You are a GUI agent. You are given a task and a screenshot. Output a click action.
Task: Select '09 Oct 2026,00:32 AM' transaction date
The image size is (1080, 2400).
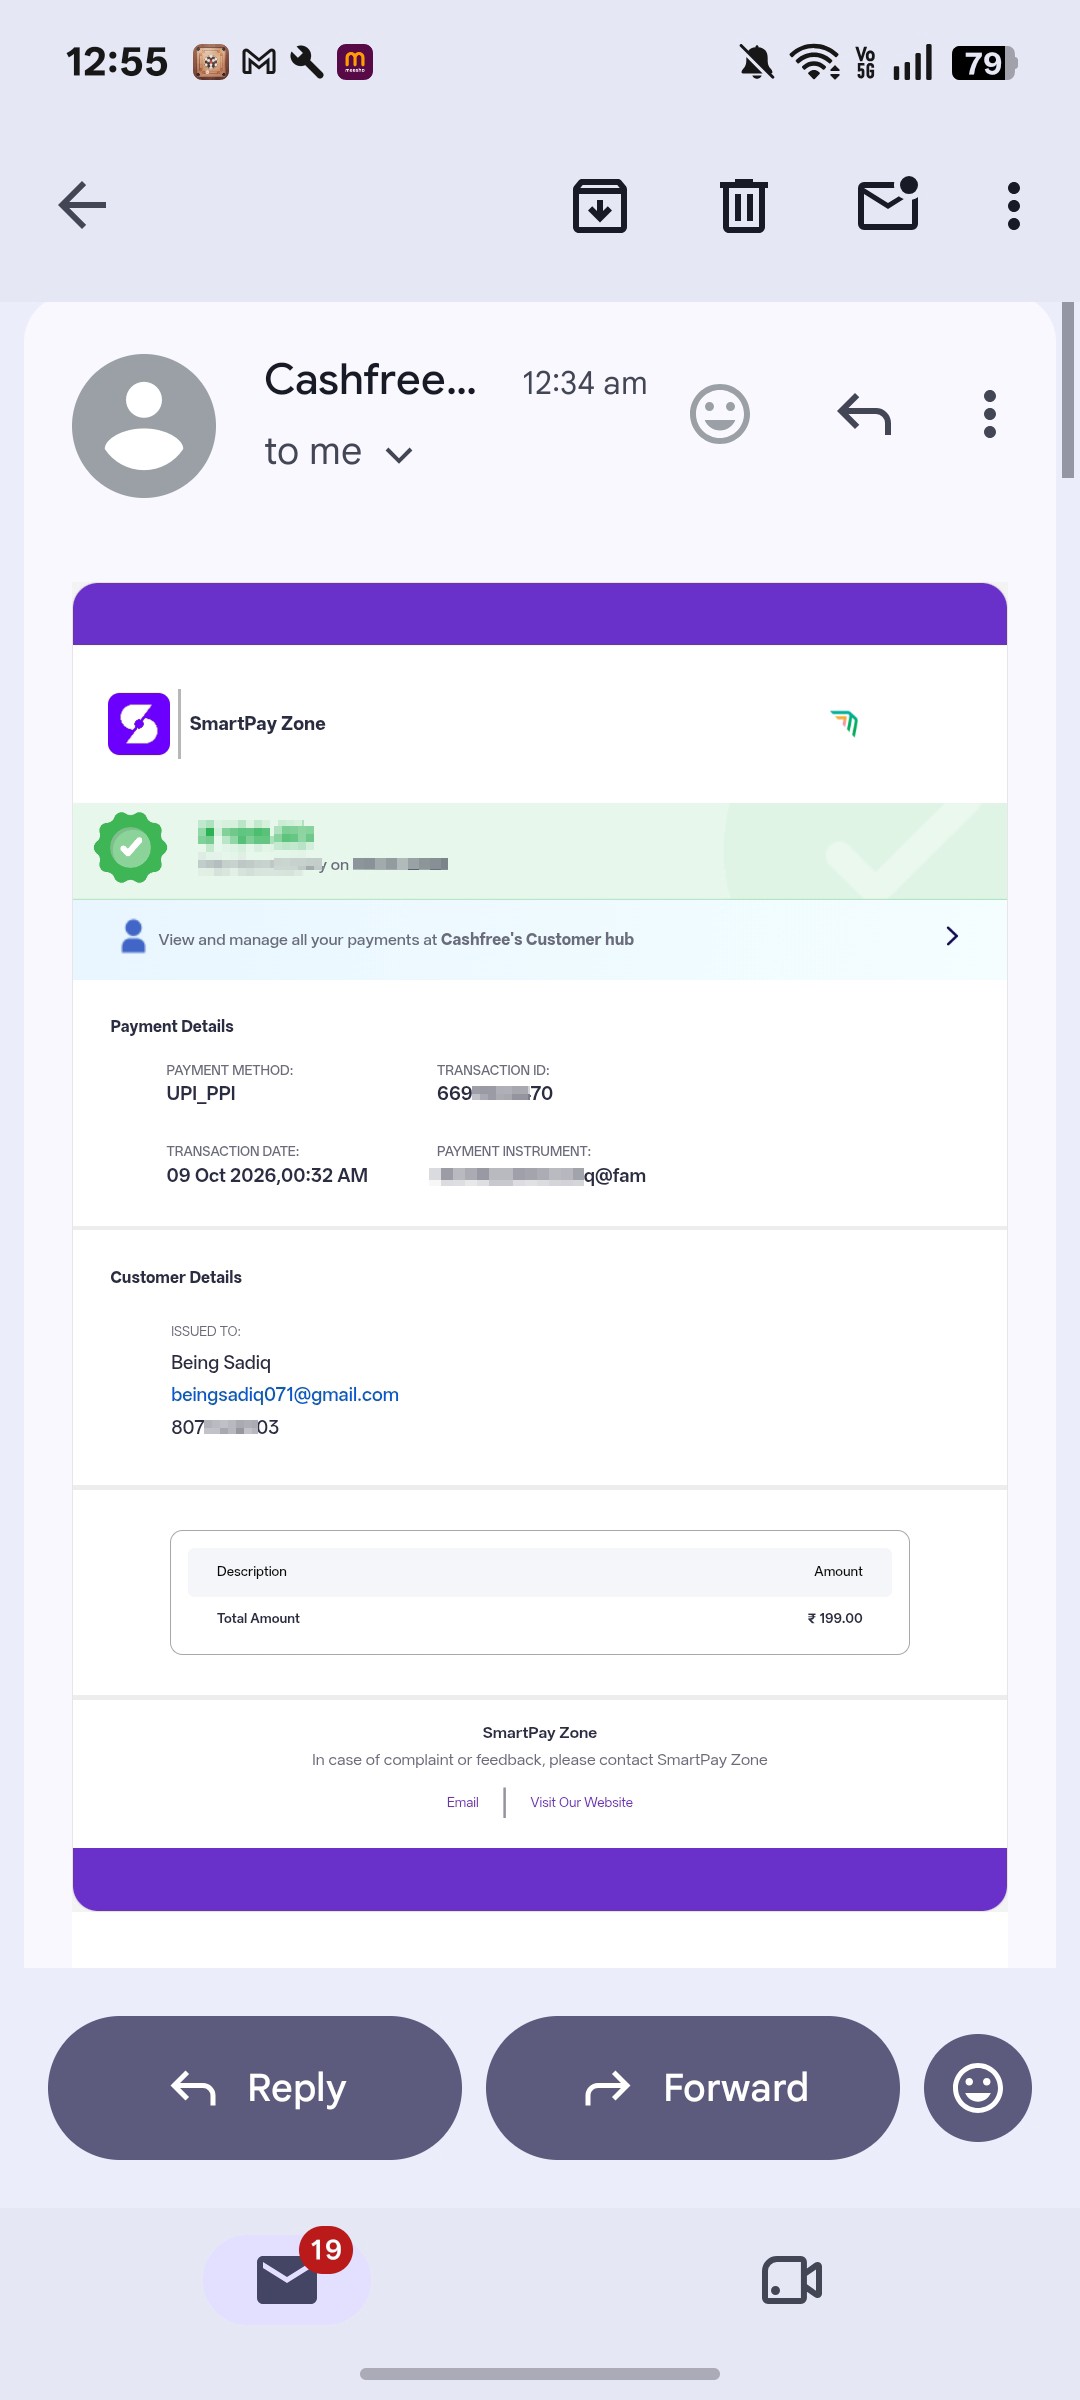(267, 1175)
